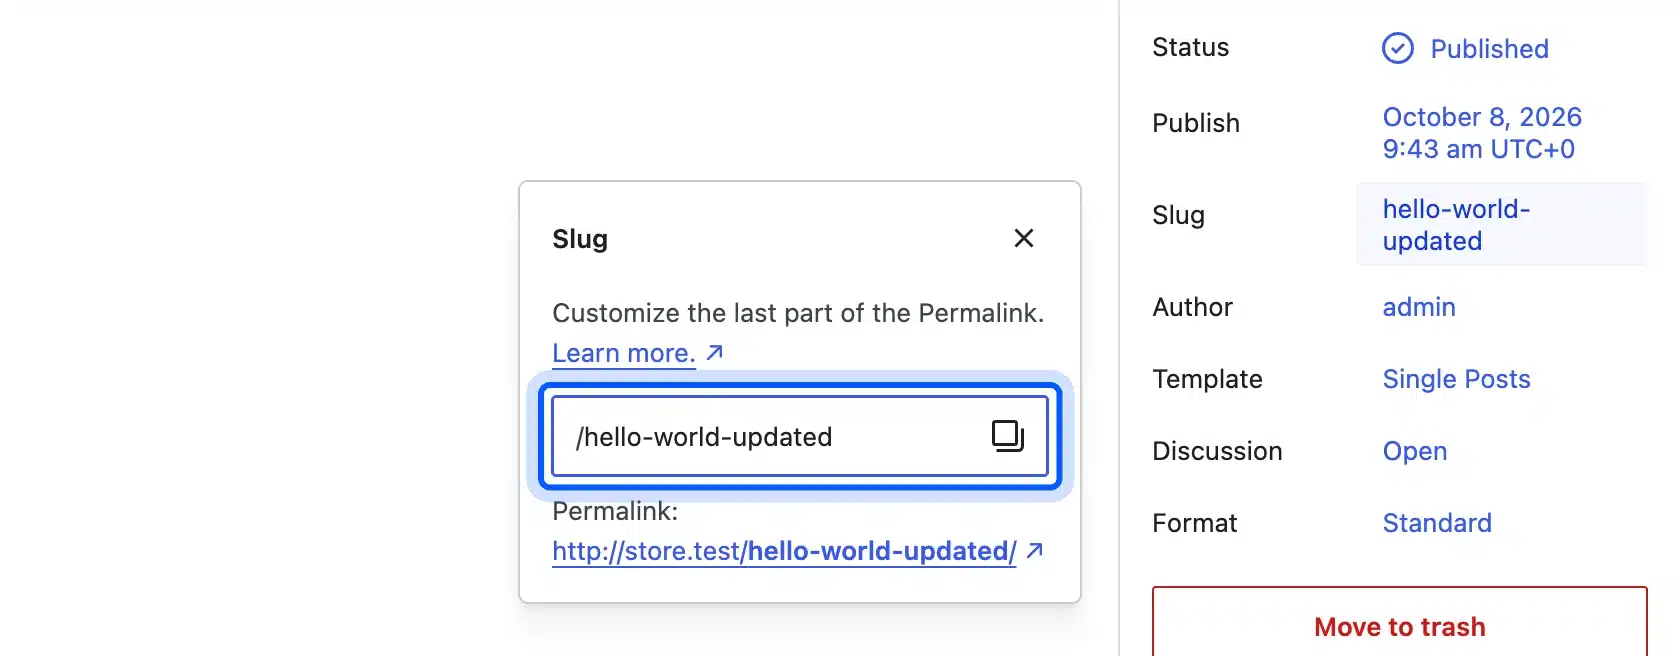The width and height of the screenshot is (1680, 656).
Task: Click the Published checkmark circle icon
Action: [x=1397, y=48]
